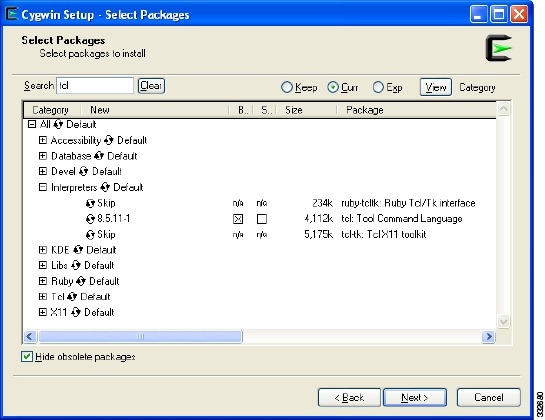
Task: Click cycle icon beside Interpreters category
Action: 105,187
